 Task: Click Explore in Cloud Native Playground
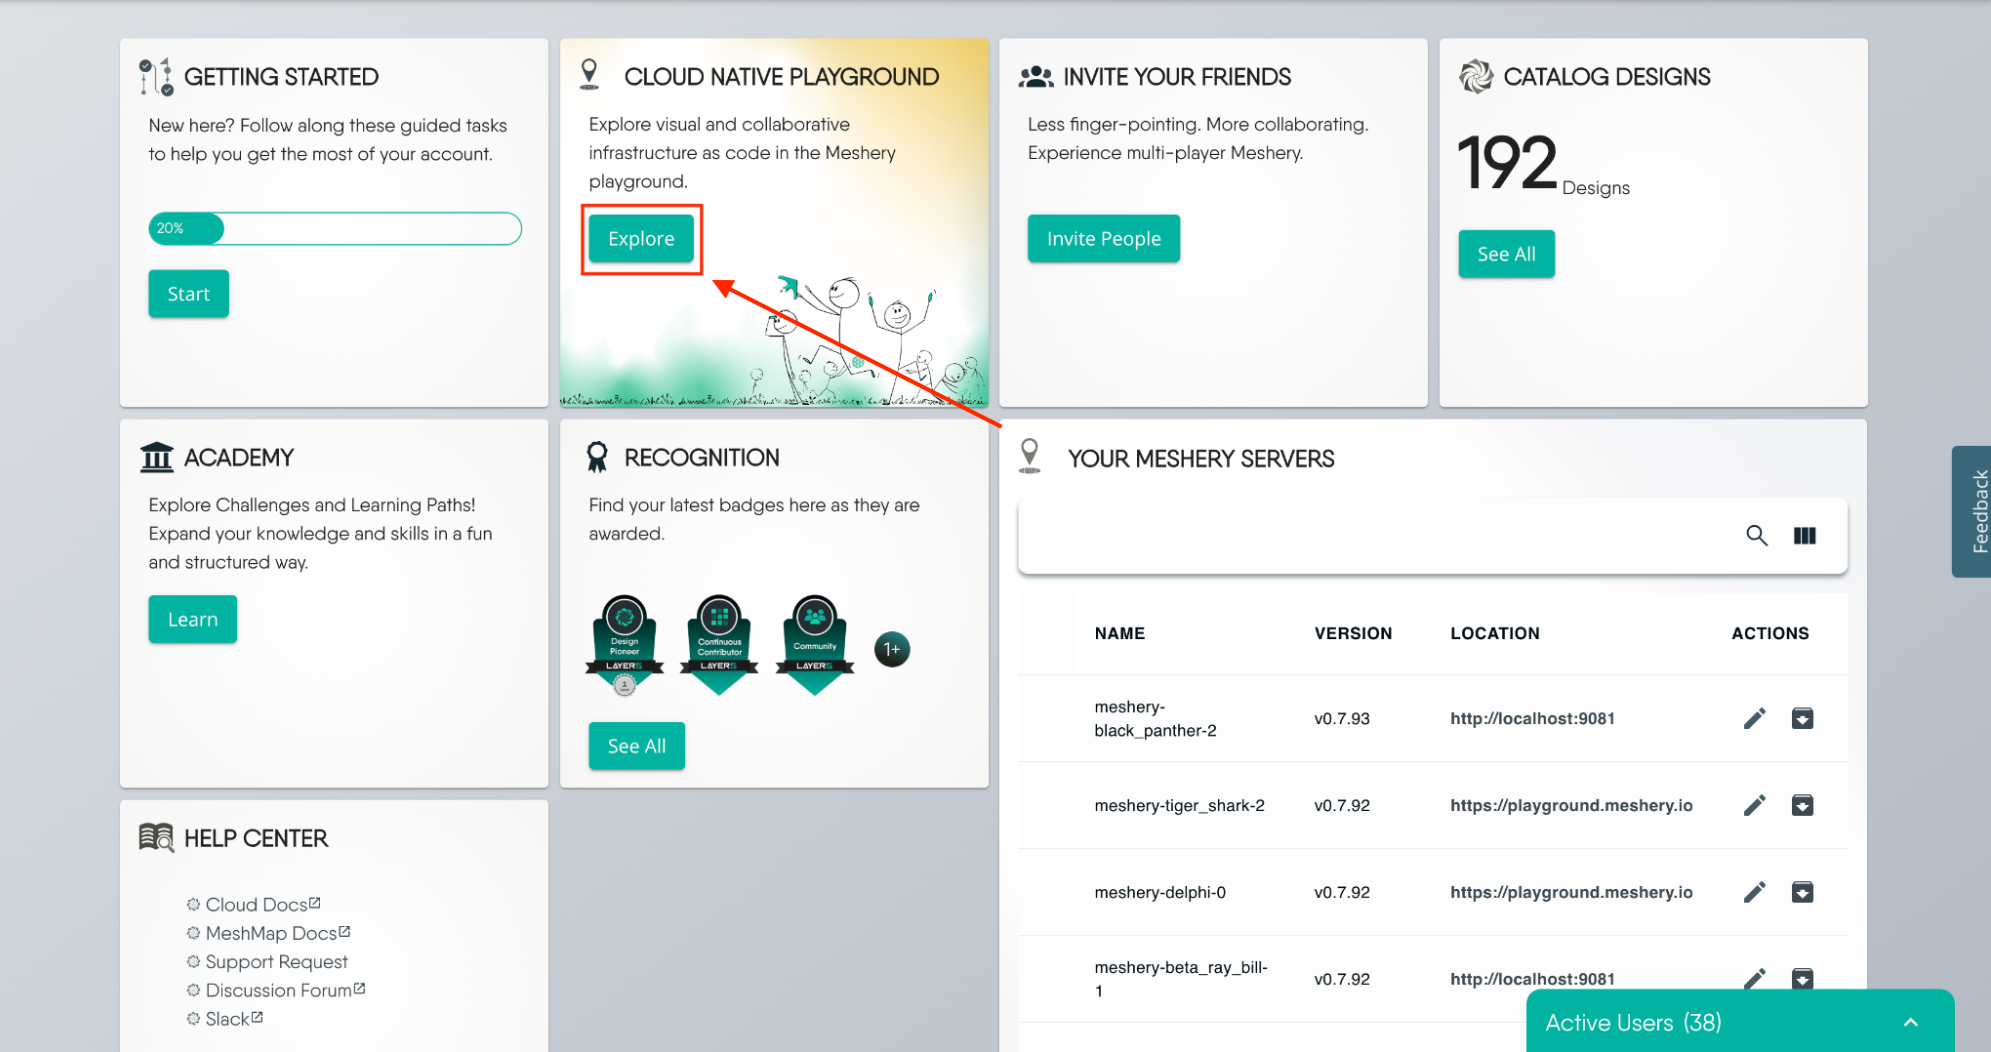point(641,239)
